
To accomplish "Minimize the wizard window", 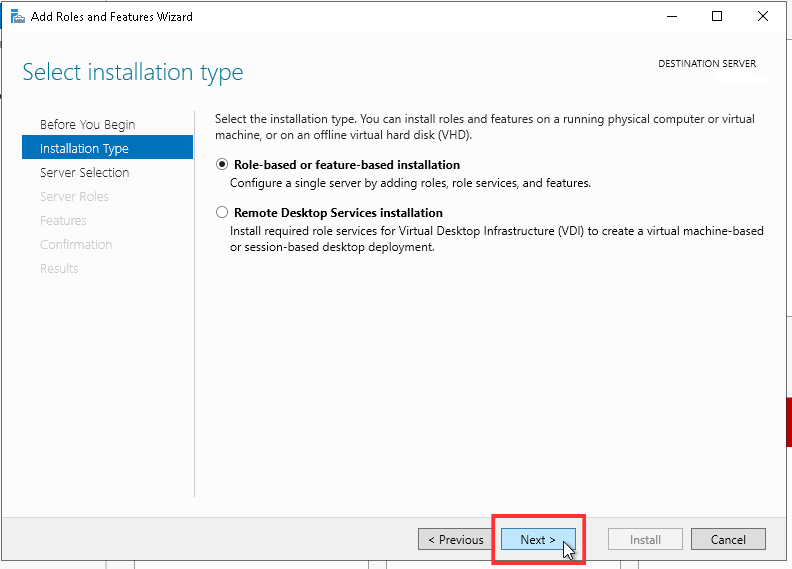I will click(x=672, y=17).
